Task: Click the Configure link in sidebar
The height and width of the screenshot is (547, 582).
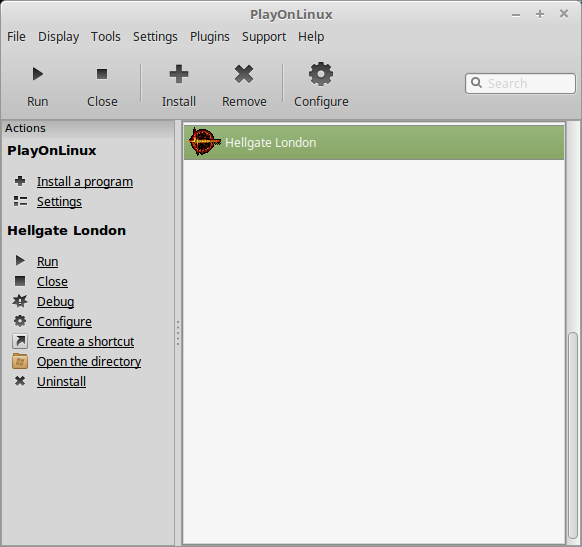Action: pos(64,322)
